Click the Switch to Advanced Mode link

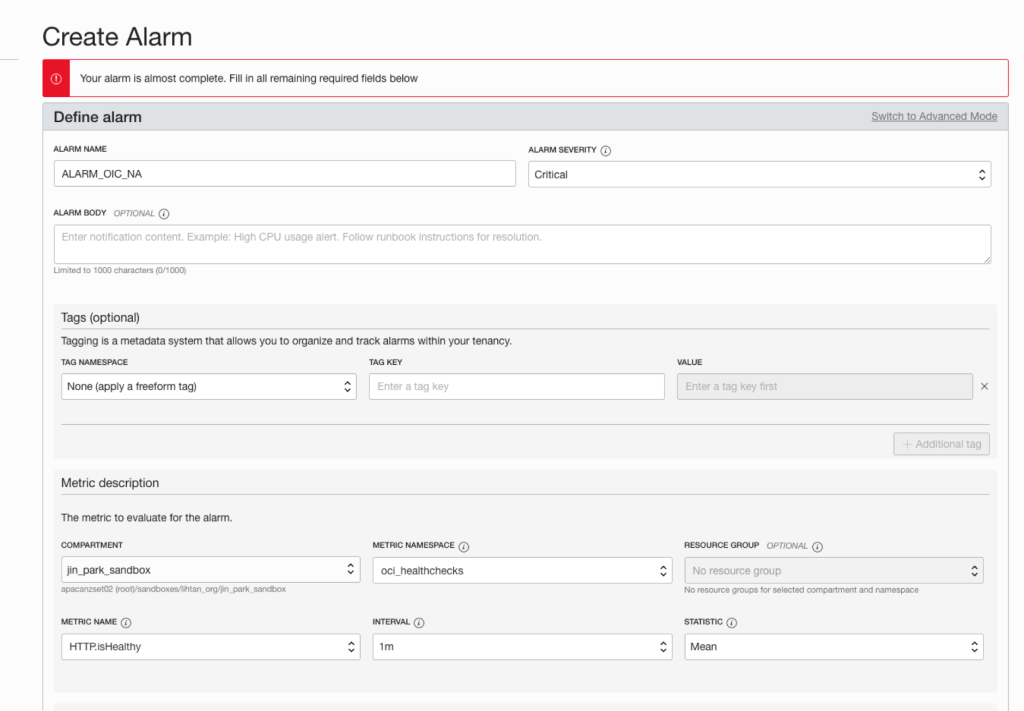[933, 117]
